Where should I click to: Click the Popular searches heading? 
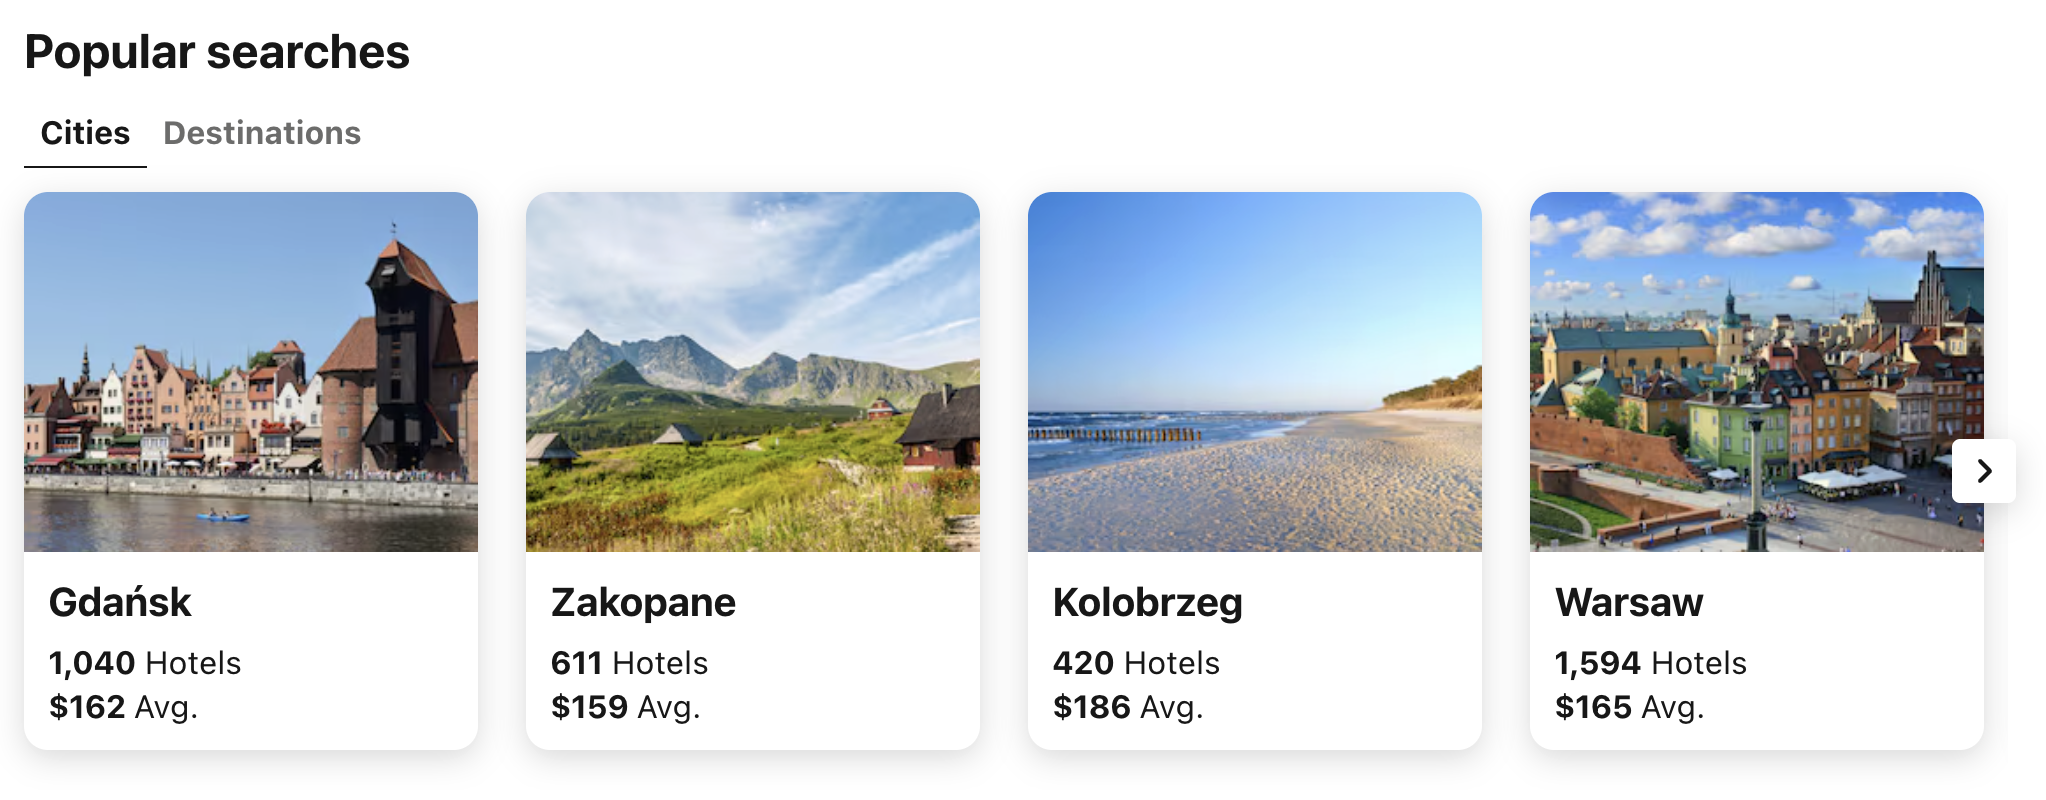(217, 52)
